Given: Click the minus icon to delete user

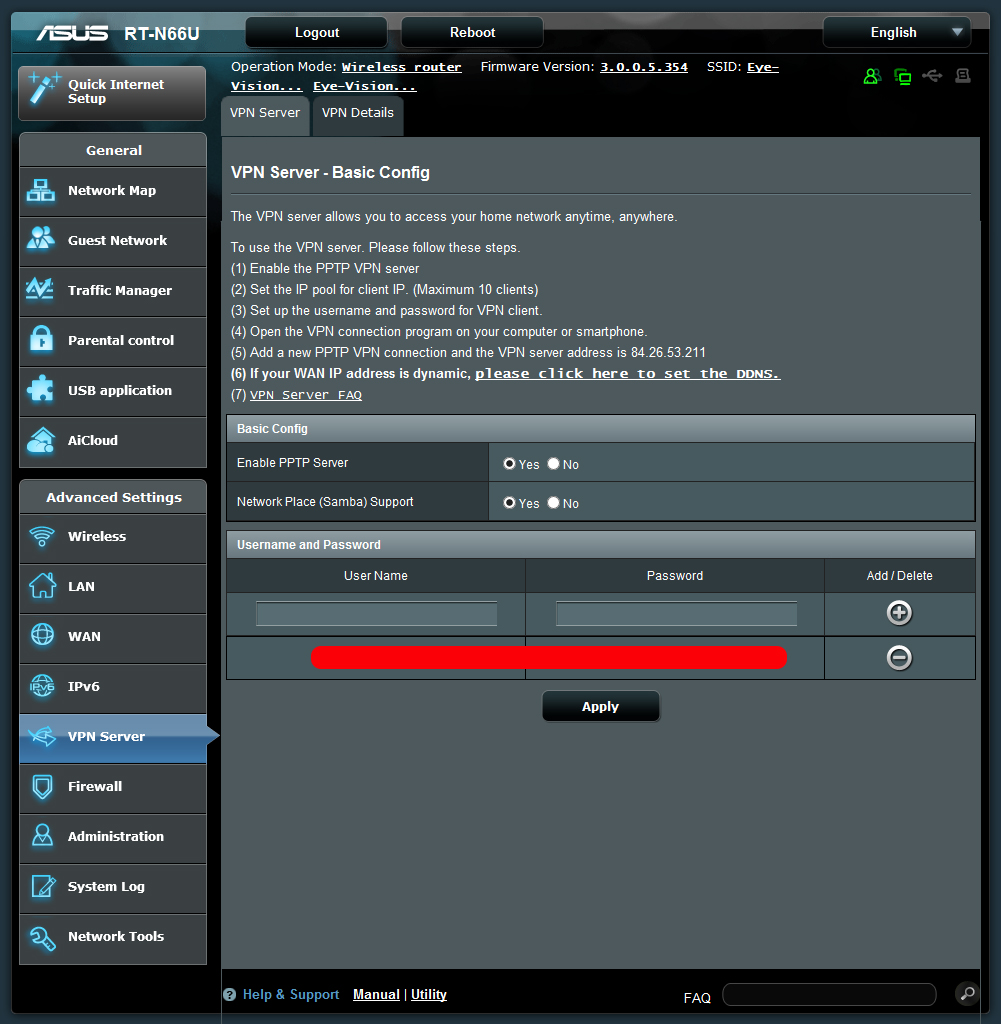Looking at the screenshot, I should pyautogui.click(x=899, y=657).
